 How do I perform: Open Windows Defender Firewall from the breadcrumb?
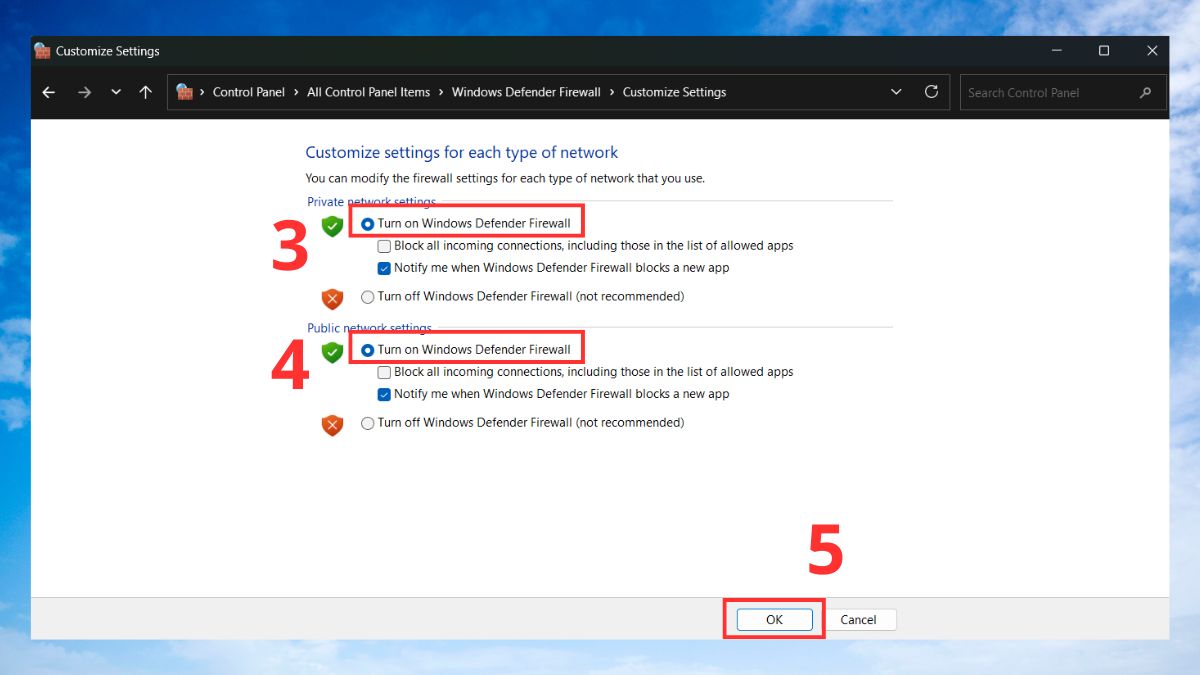pyautogui.click(x=526, y=91)
